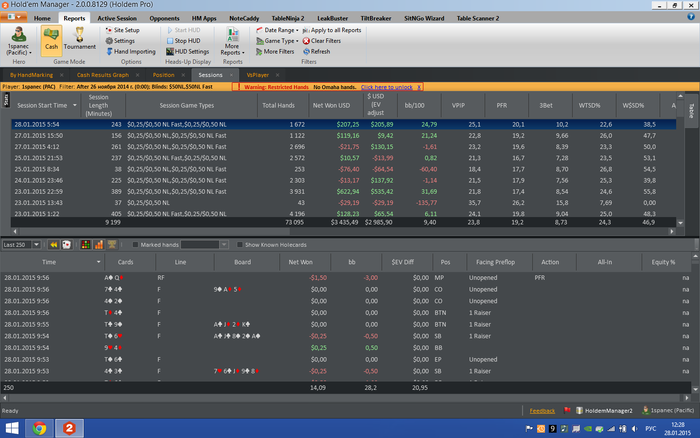Open the NoteCaddy tab
The width and height of the screenshot is (700, 438).
tap(244, 18)
